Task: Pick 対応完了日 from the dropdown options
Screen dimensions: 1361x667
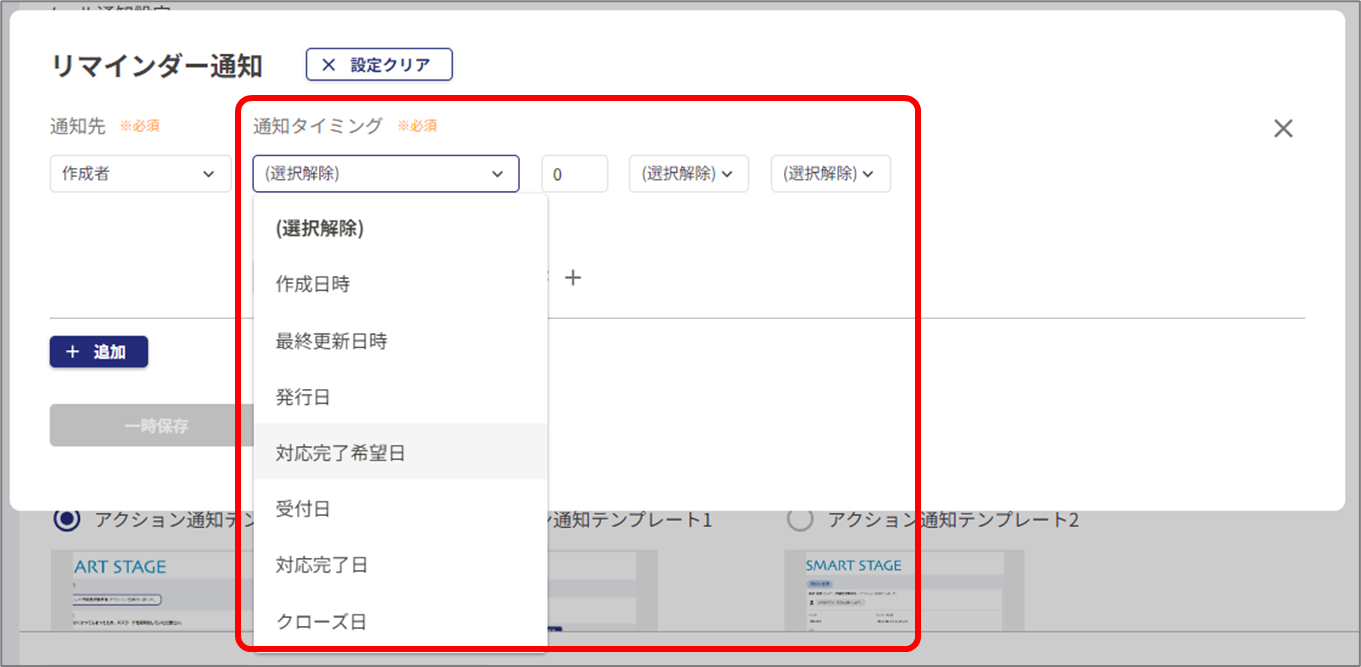Action: point(321,565)
